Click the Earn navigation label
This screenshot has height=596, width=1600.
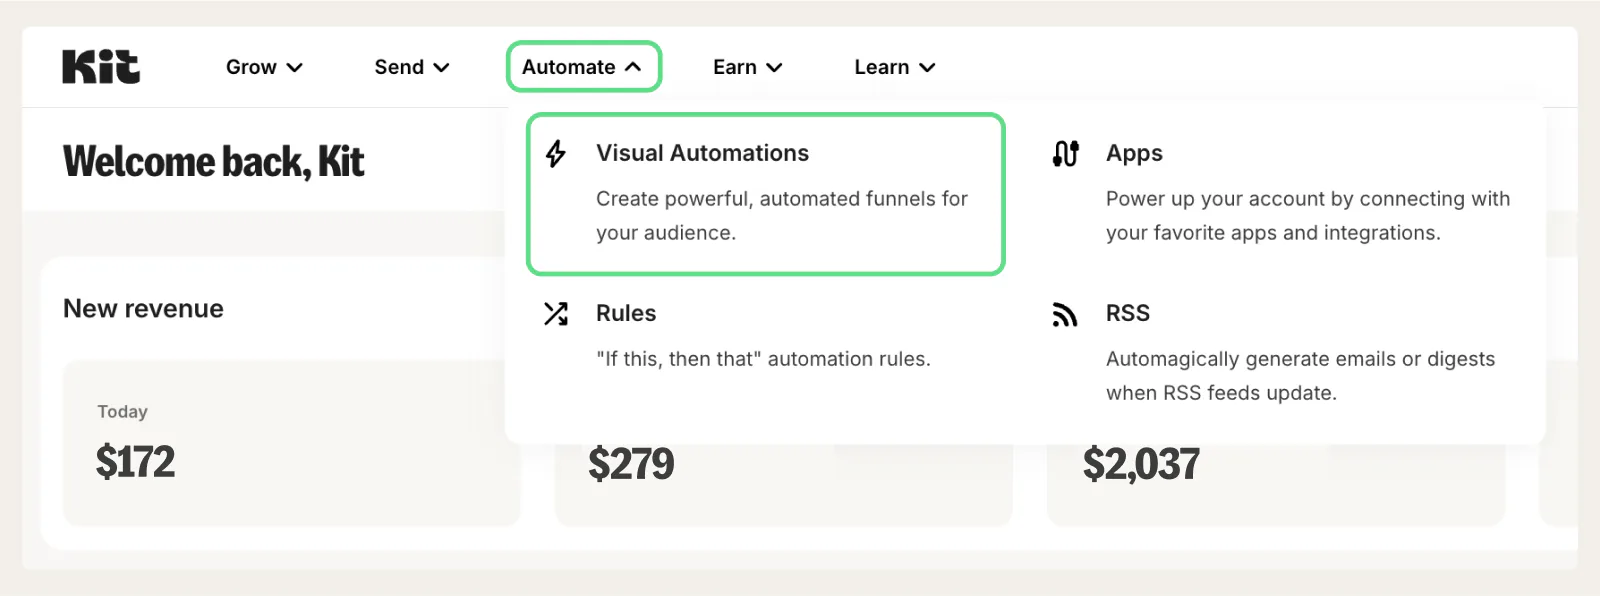click(x=734, y=67)
